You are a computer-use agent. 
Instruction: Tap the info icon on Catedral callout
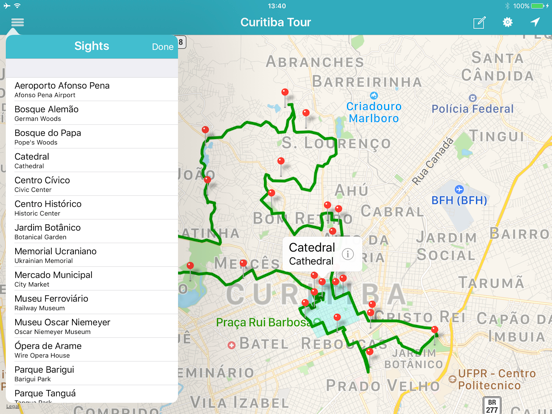(x=347, y=254)
